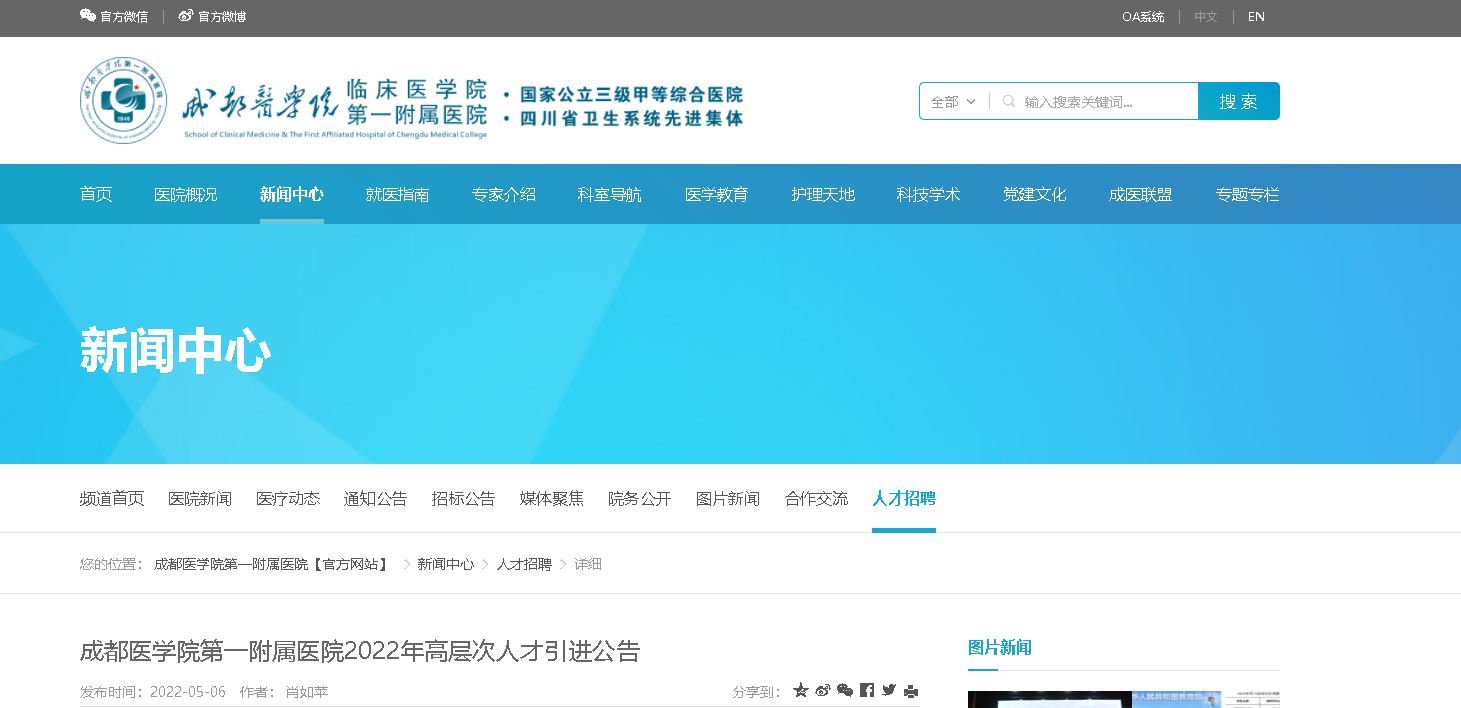1461x708 pixels.
Task: Open 科技学术 navigation item
Action: (929, 194)
